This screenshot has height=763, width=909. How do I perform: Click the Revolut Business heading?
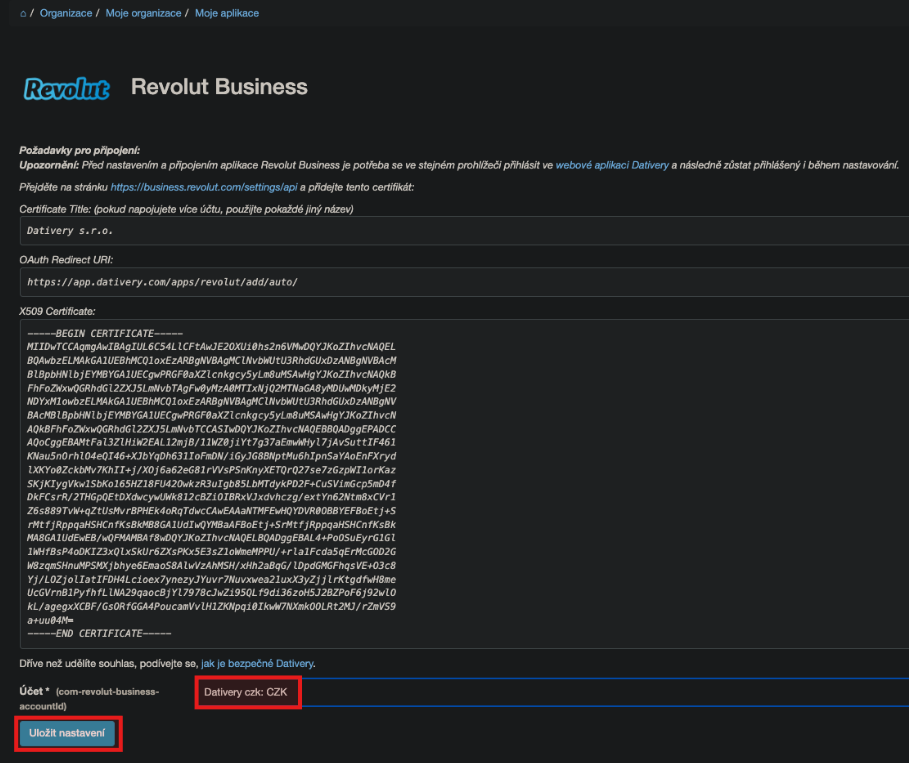point(219,87)
